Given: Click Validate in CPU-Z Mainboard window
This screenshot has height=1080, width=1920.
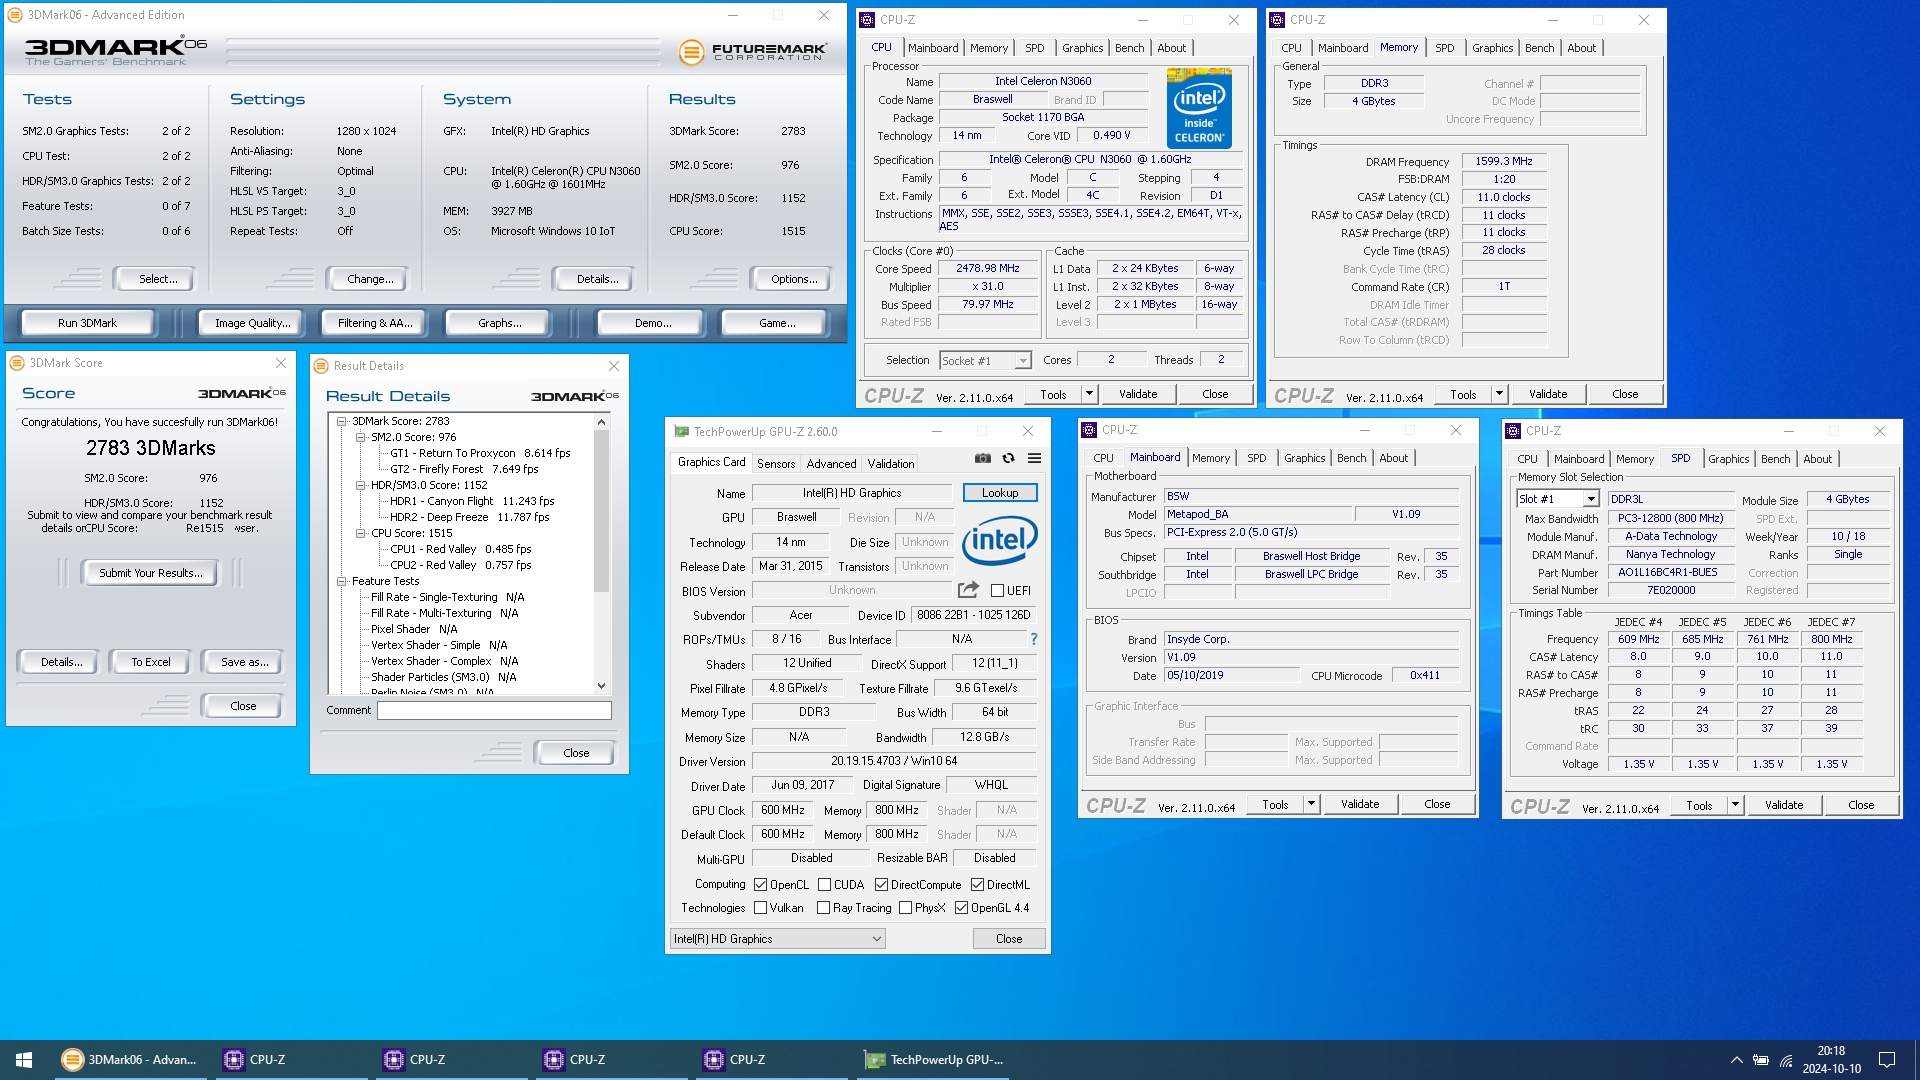Looking at the screenshot, I should click(1359, 804).
